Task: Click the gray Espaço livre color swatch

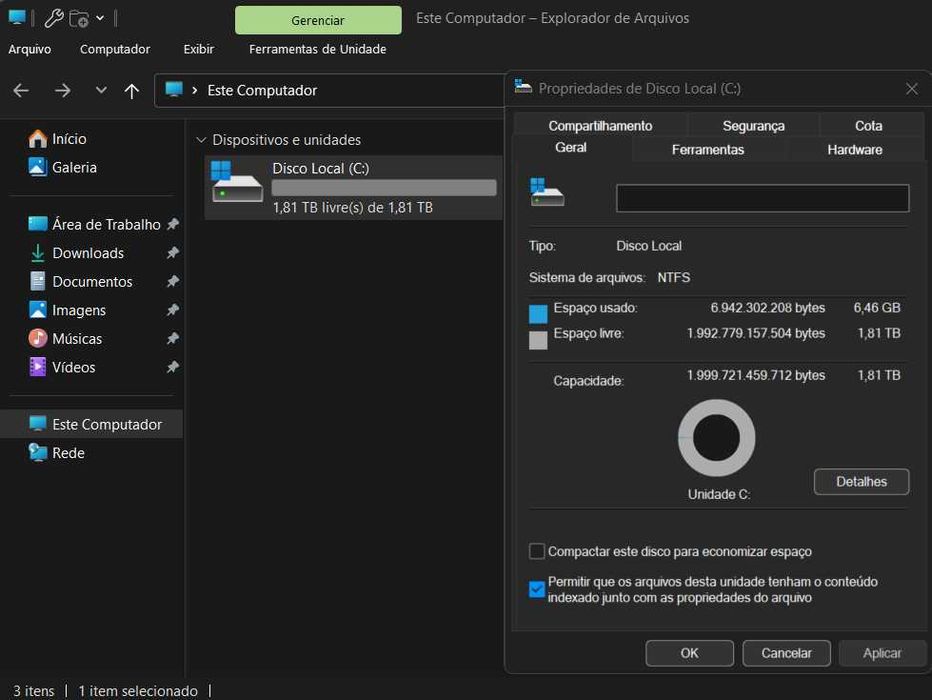Action: pos(538,340)
